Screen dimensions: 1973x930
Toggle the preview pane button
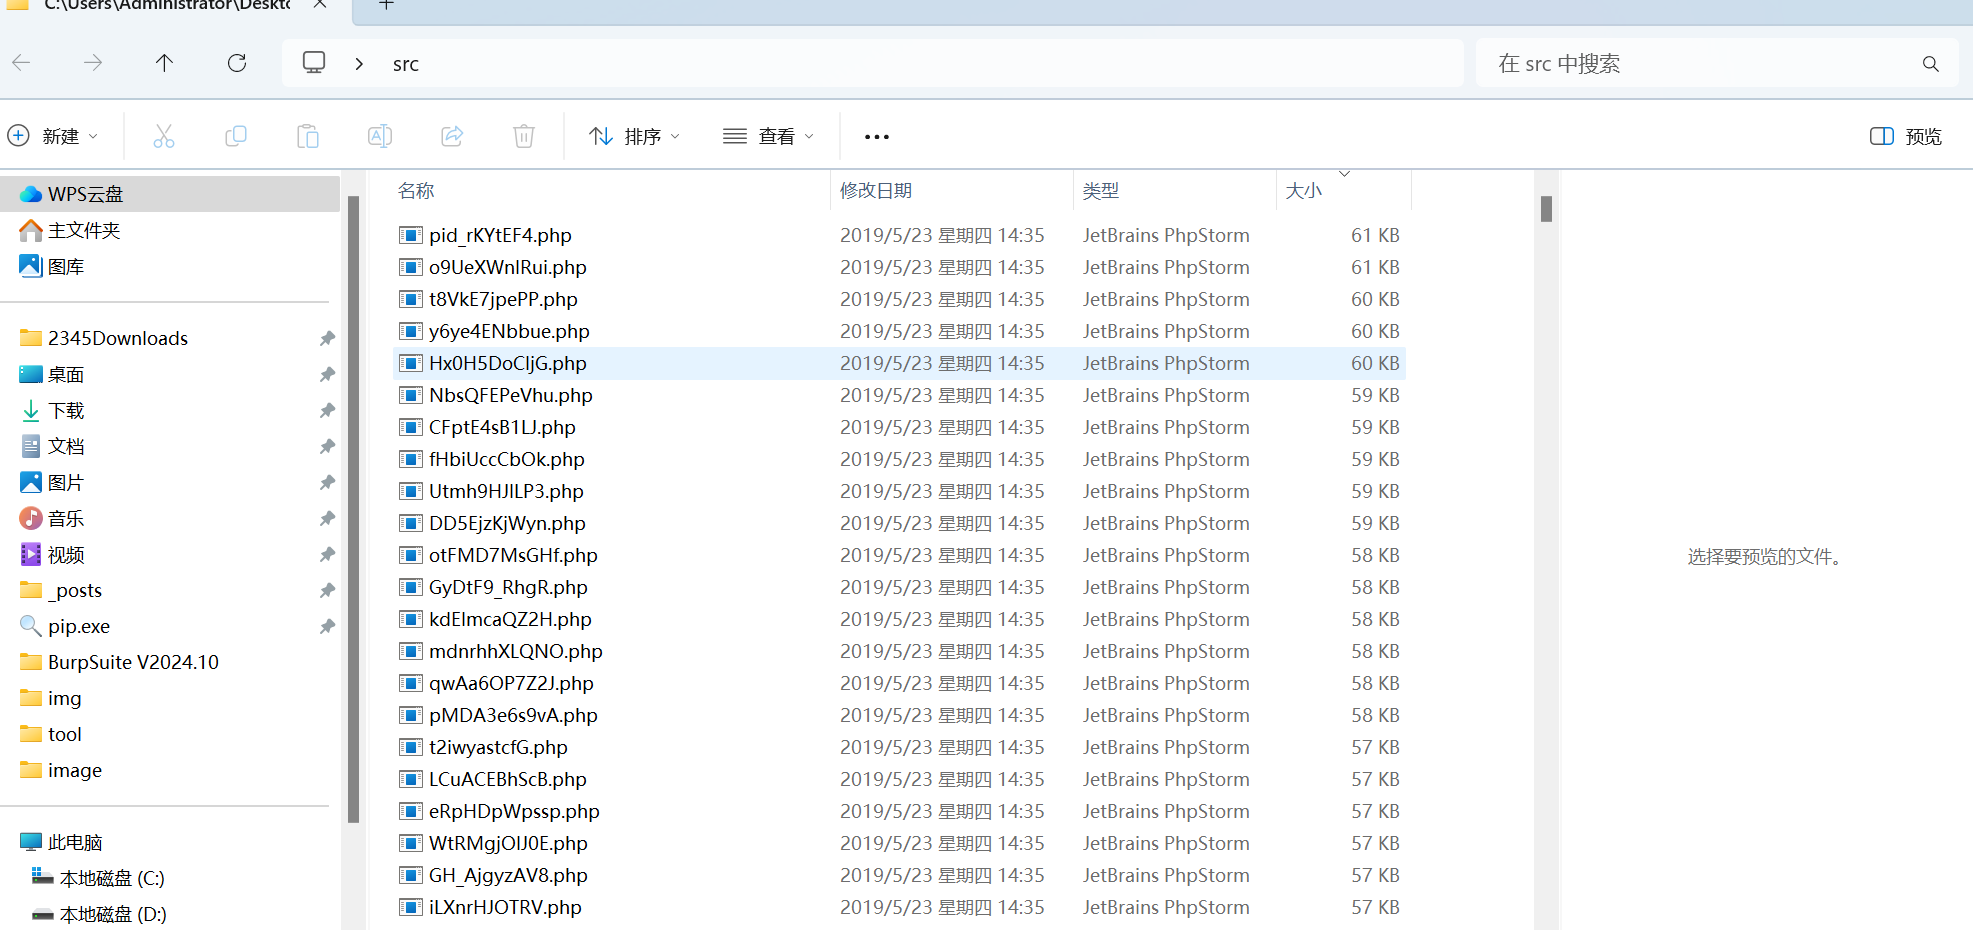[1905, 136]
